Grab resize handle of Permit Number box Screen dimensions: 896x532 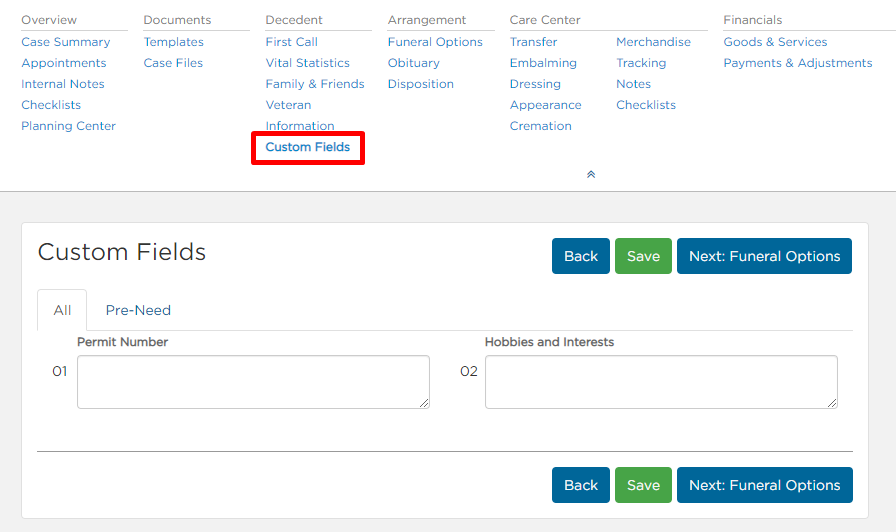tap(424, 403)
